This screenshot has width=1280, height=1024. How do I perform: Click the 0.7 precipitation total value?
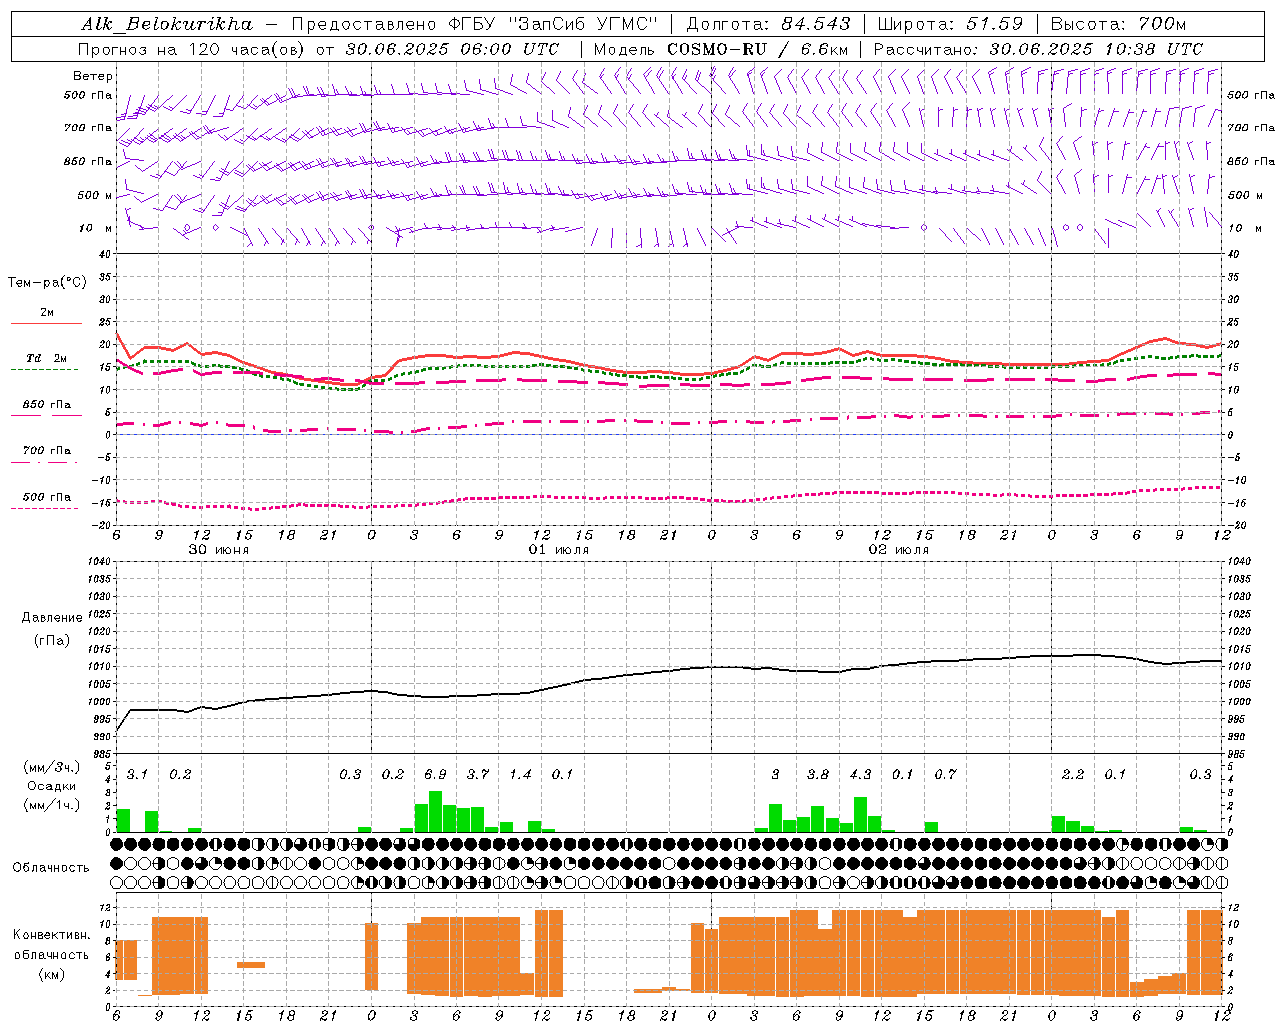[945, 774]
